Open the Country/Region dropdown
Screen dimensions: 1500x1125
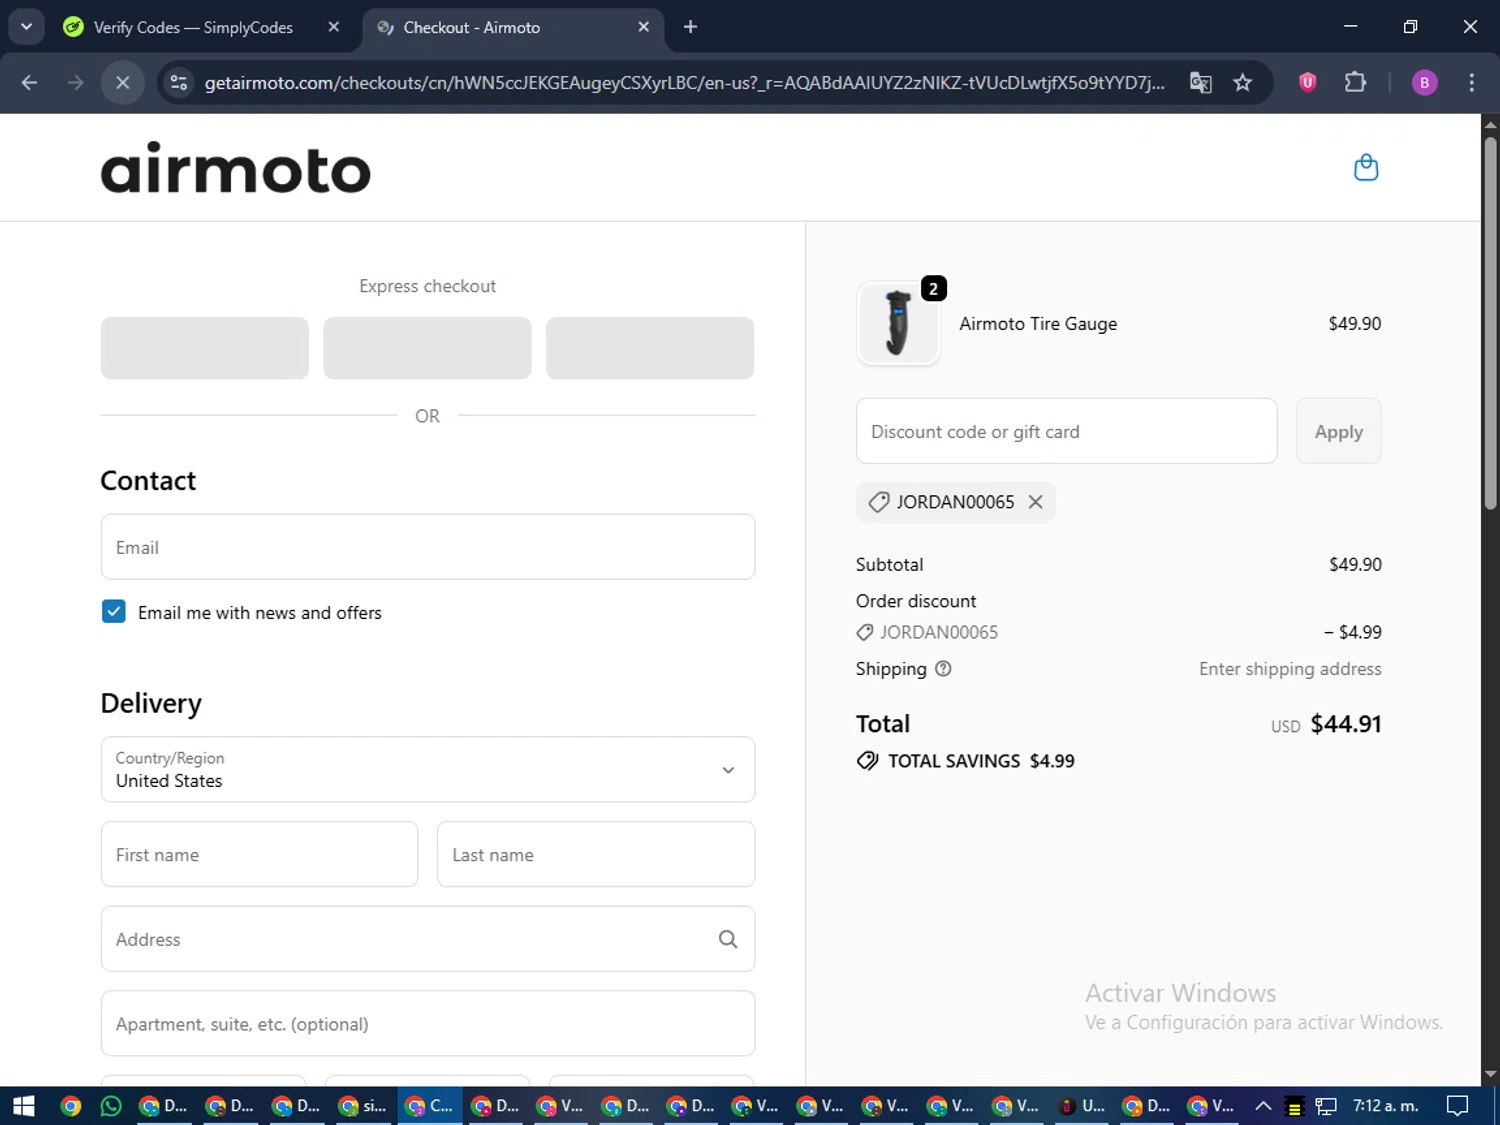pos(428,770)
